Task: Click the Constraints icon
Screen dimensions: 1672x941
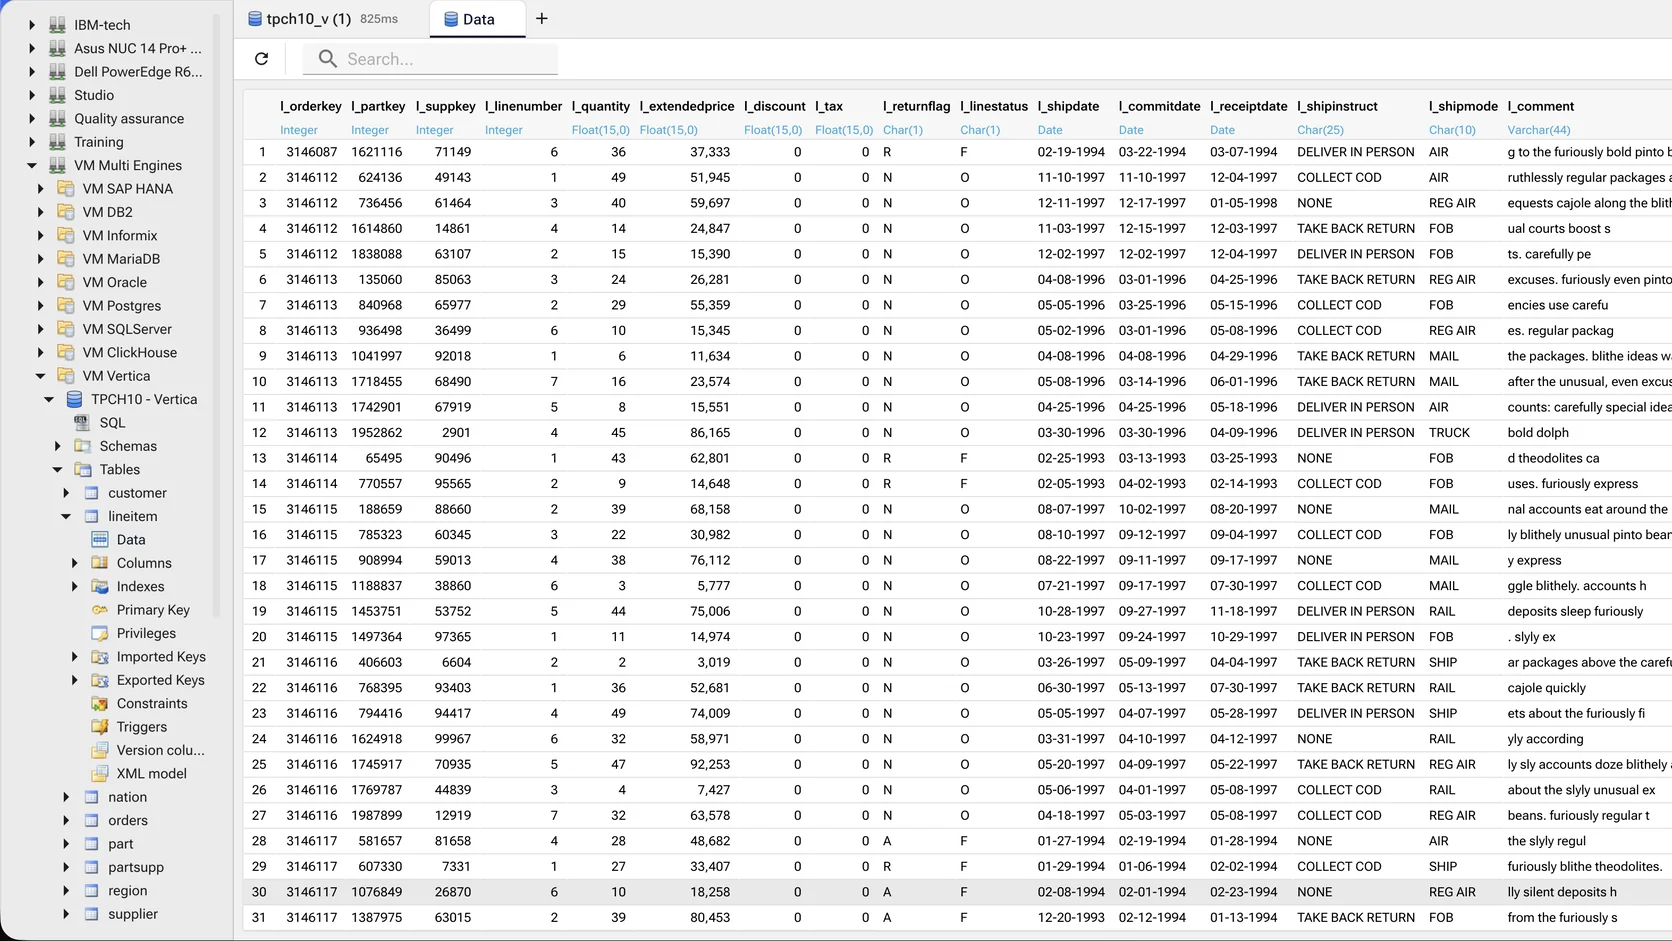Action: tap(100, 703)
